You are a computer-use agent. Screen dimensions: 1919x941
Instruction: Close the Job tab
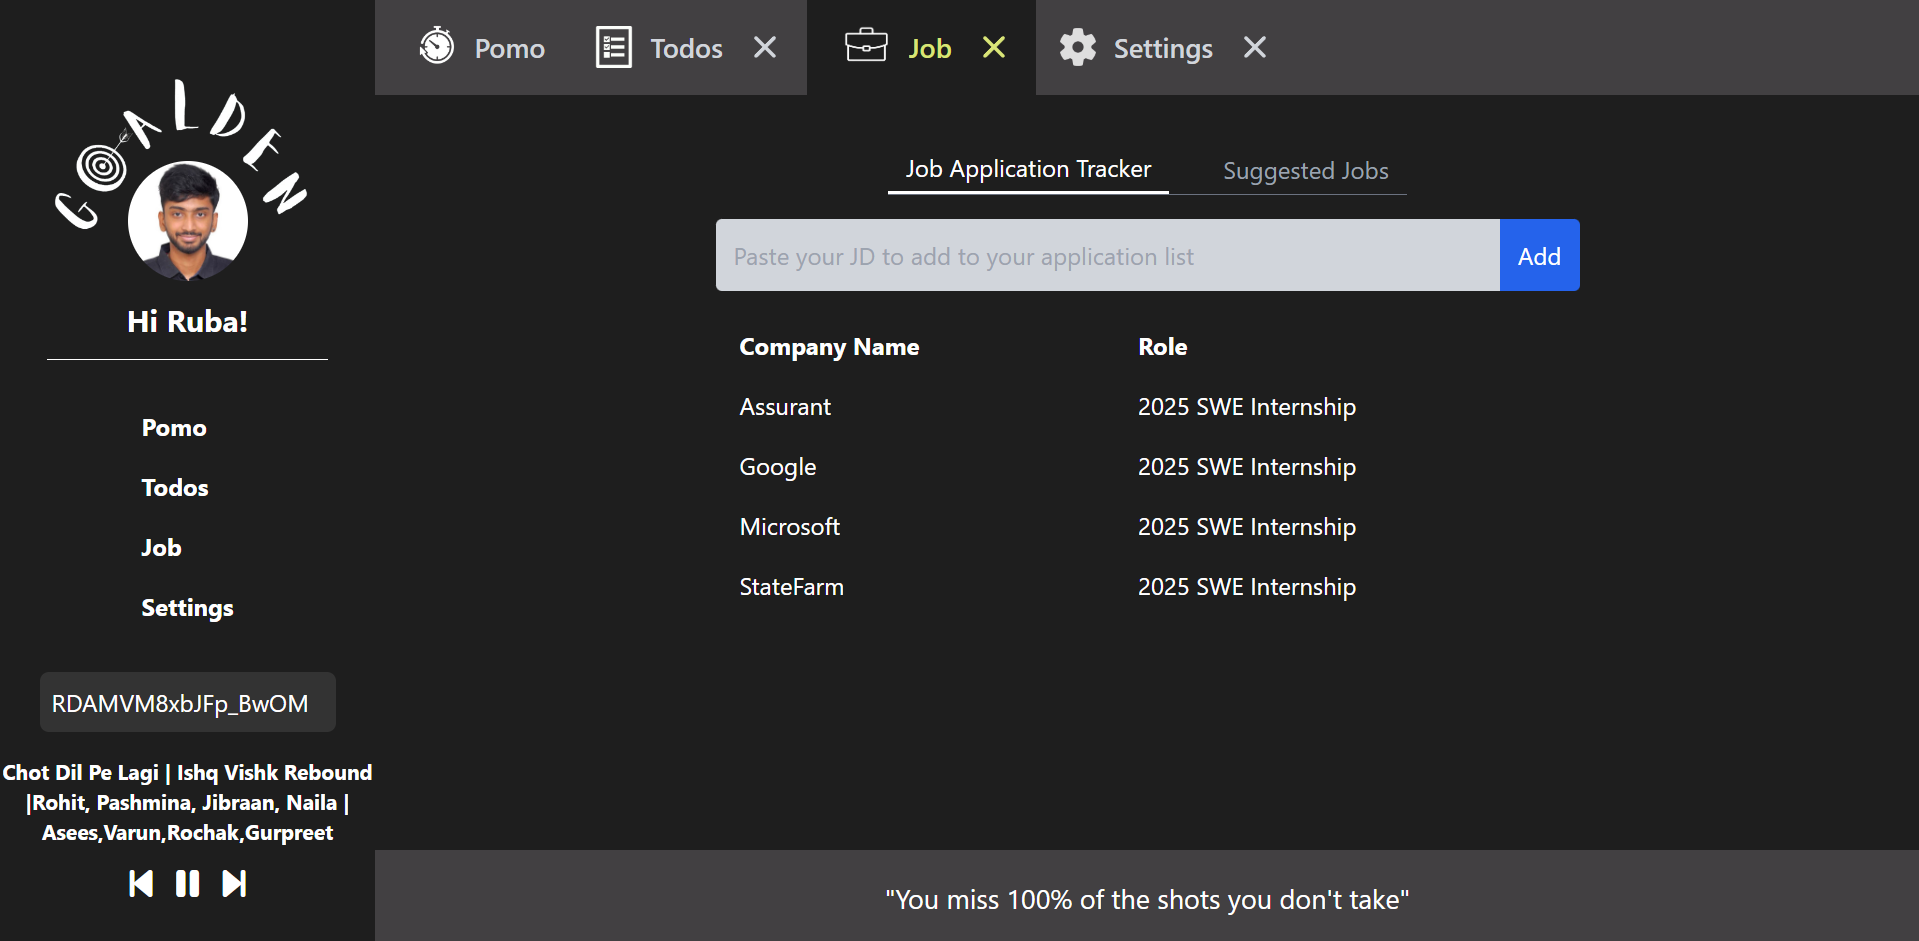994,47
